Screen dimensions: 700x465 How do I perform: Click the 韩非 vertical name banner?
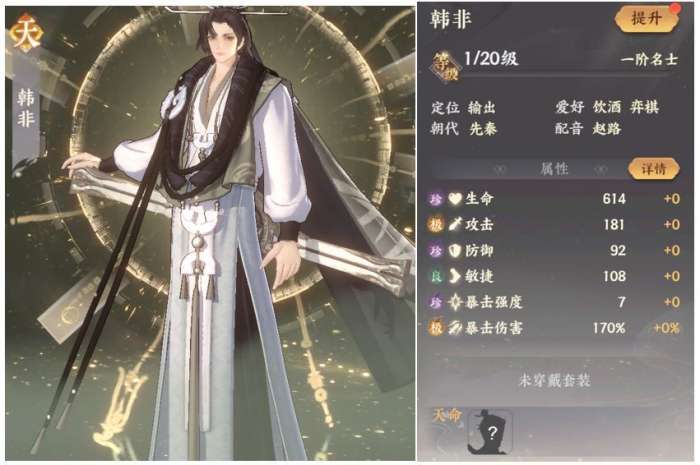[x=26, y=107]
